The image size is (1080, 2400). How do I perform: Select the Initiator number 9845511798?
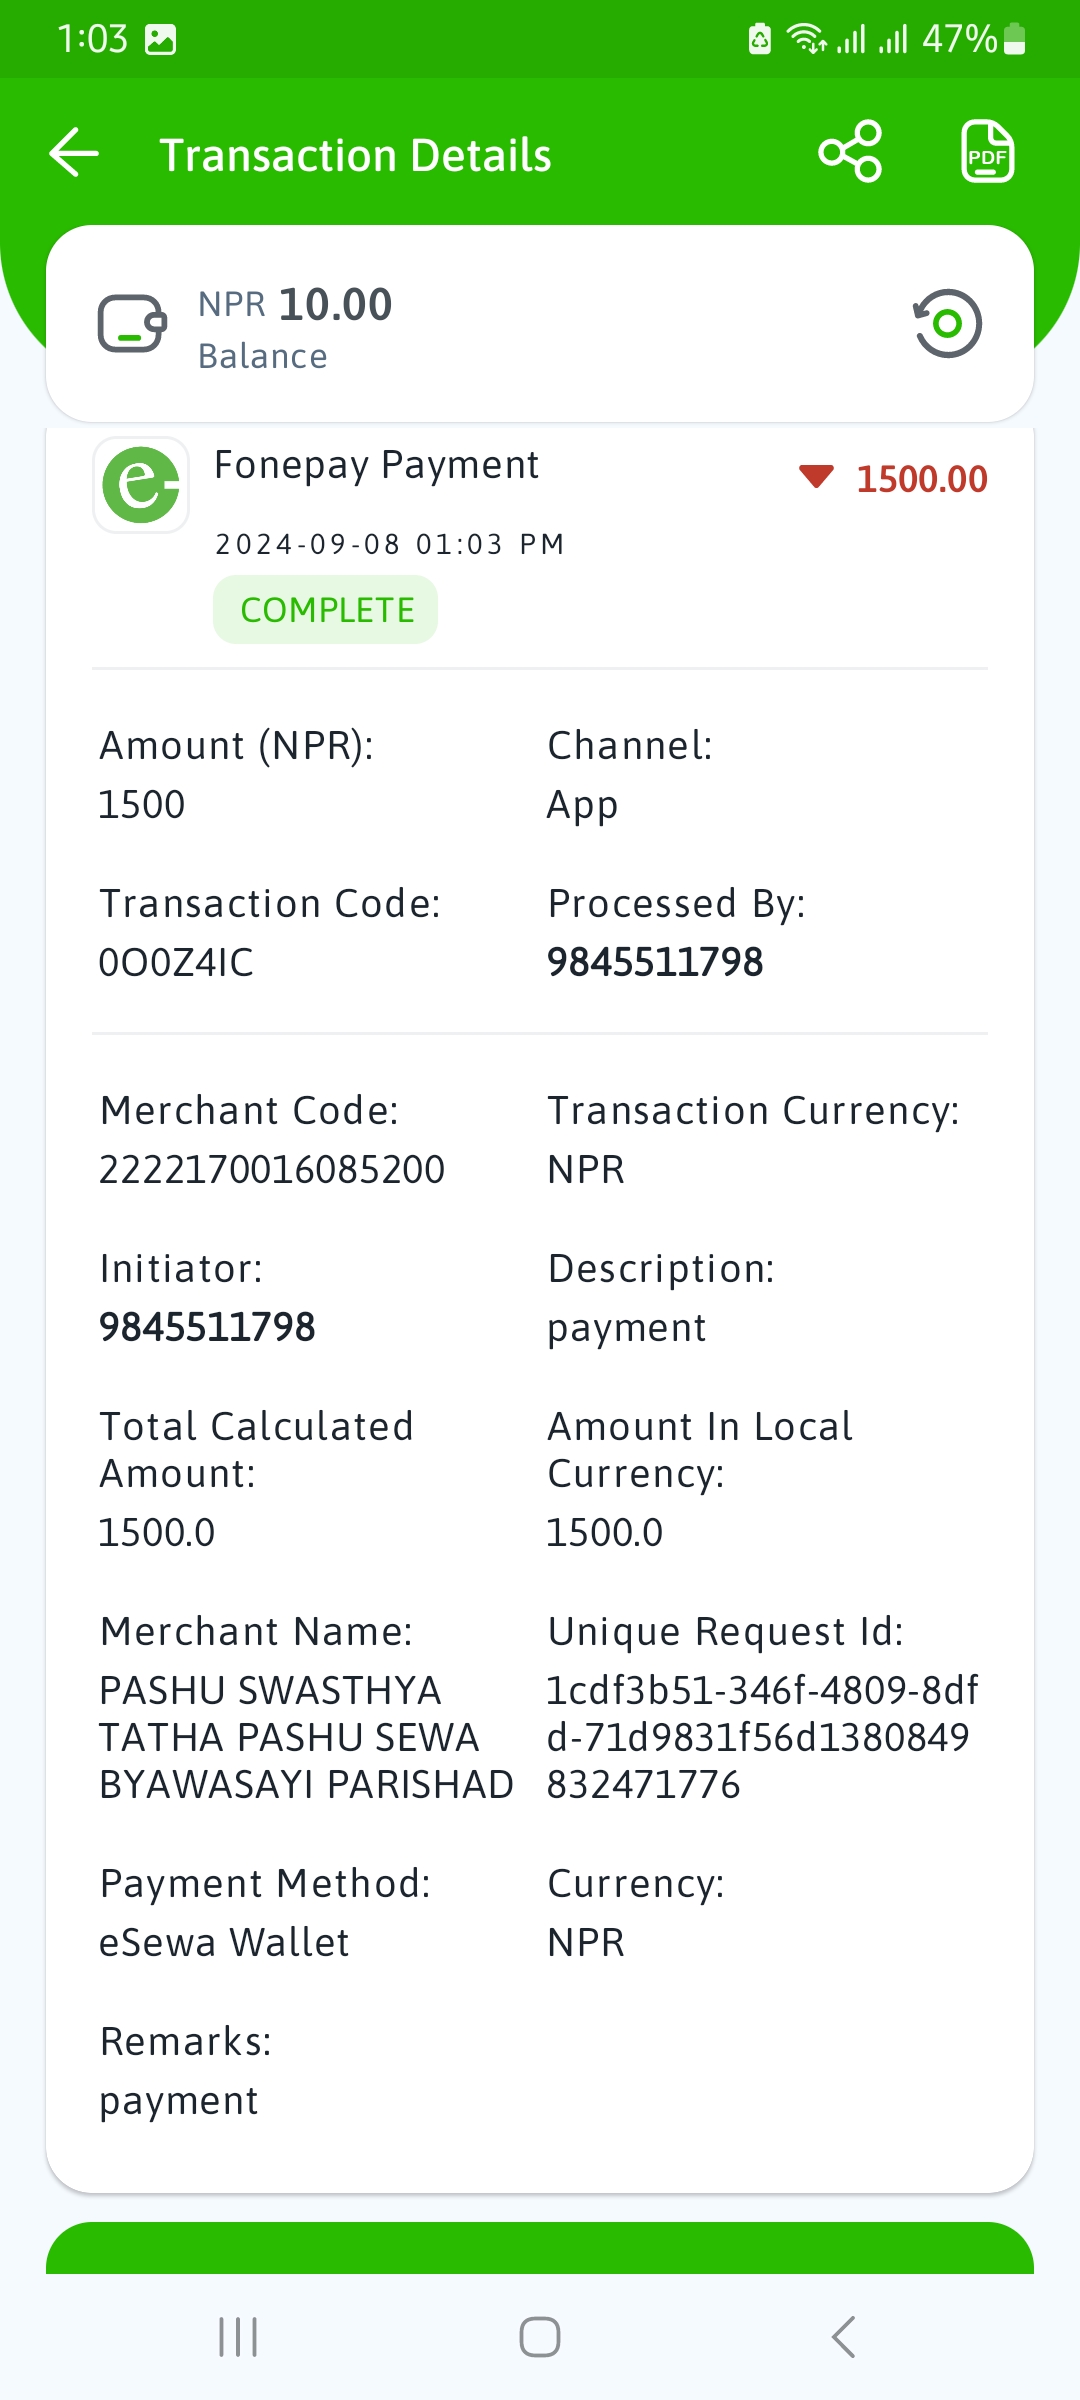click(207, 1327)
